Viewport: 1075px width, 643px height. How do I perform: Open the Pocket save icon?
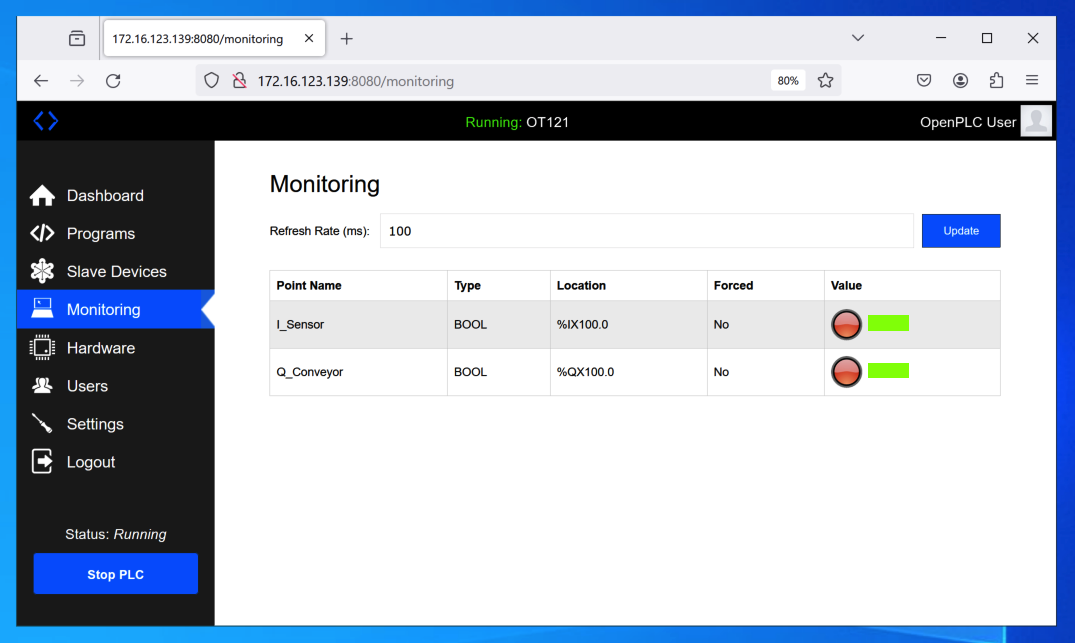[924, 80]
